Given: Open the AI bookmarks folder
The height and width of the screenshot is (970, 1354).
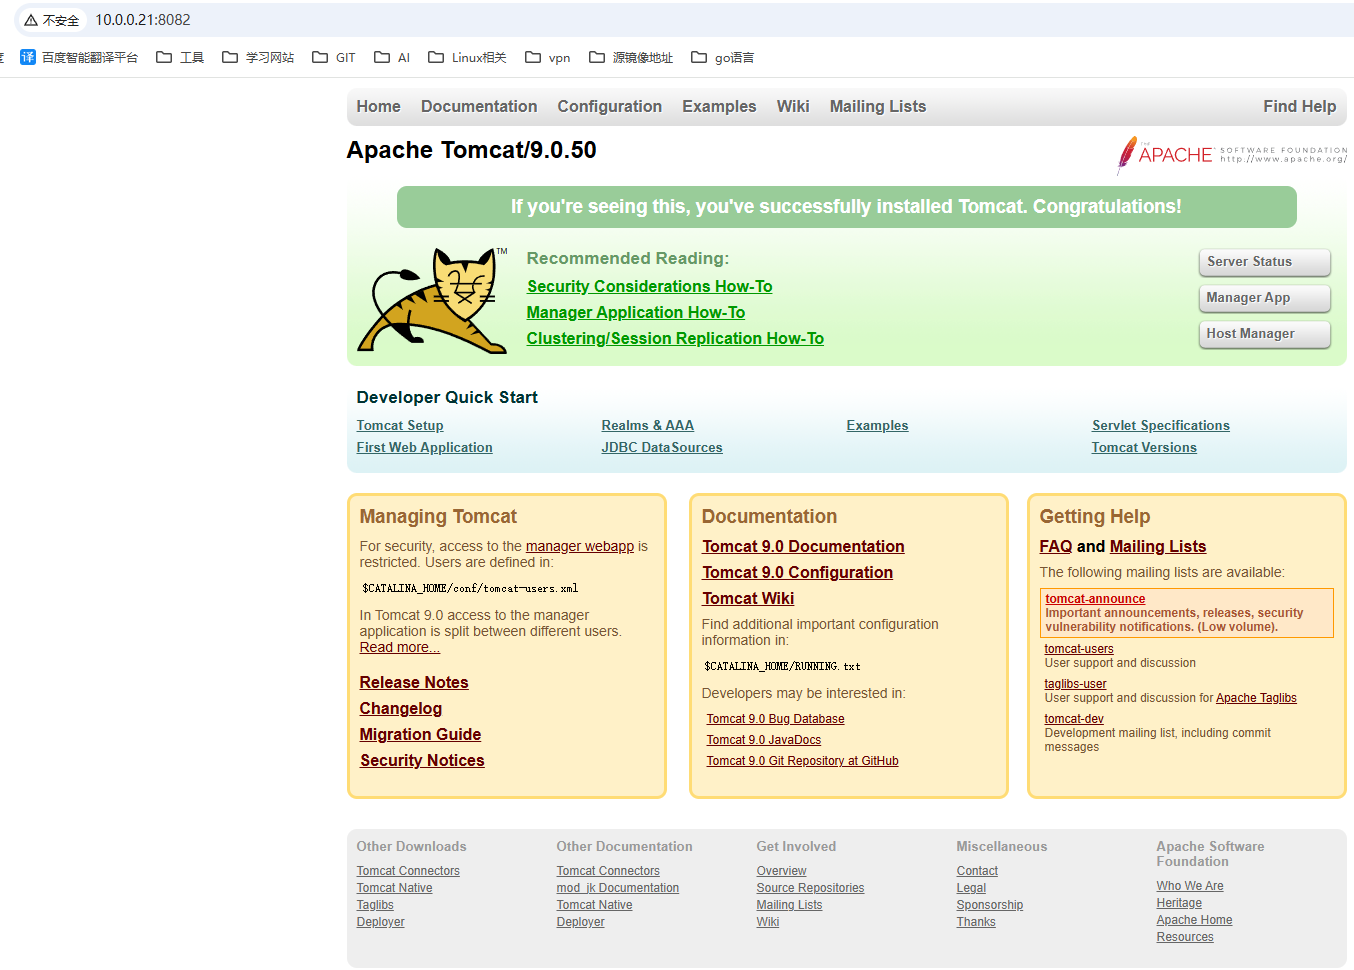Looking at the screenshot, I should tap(392, 57).
